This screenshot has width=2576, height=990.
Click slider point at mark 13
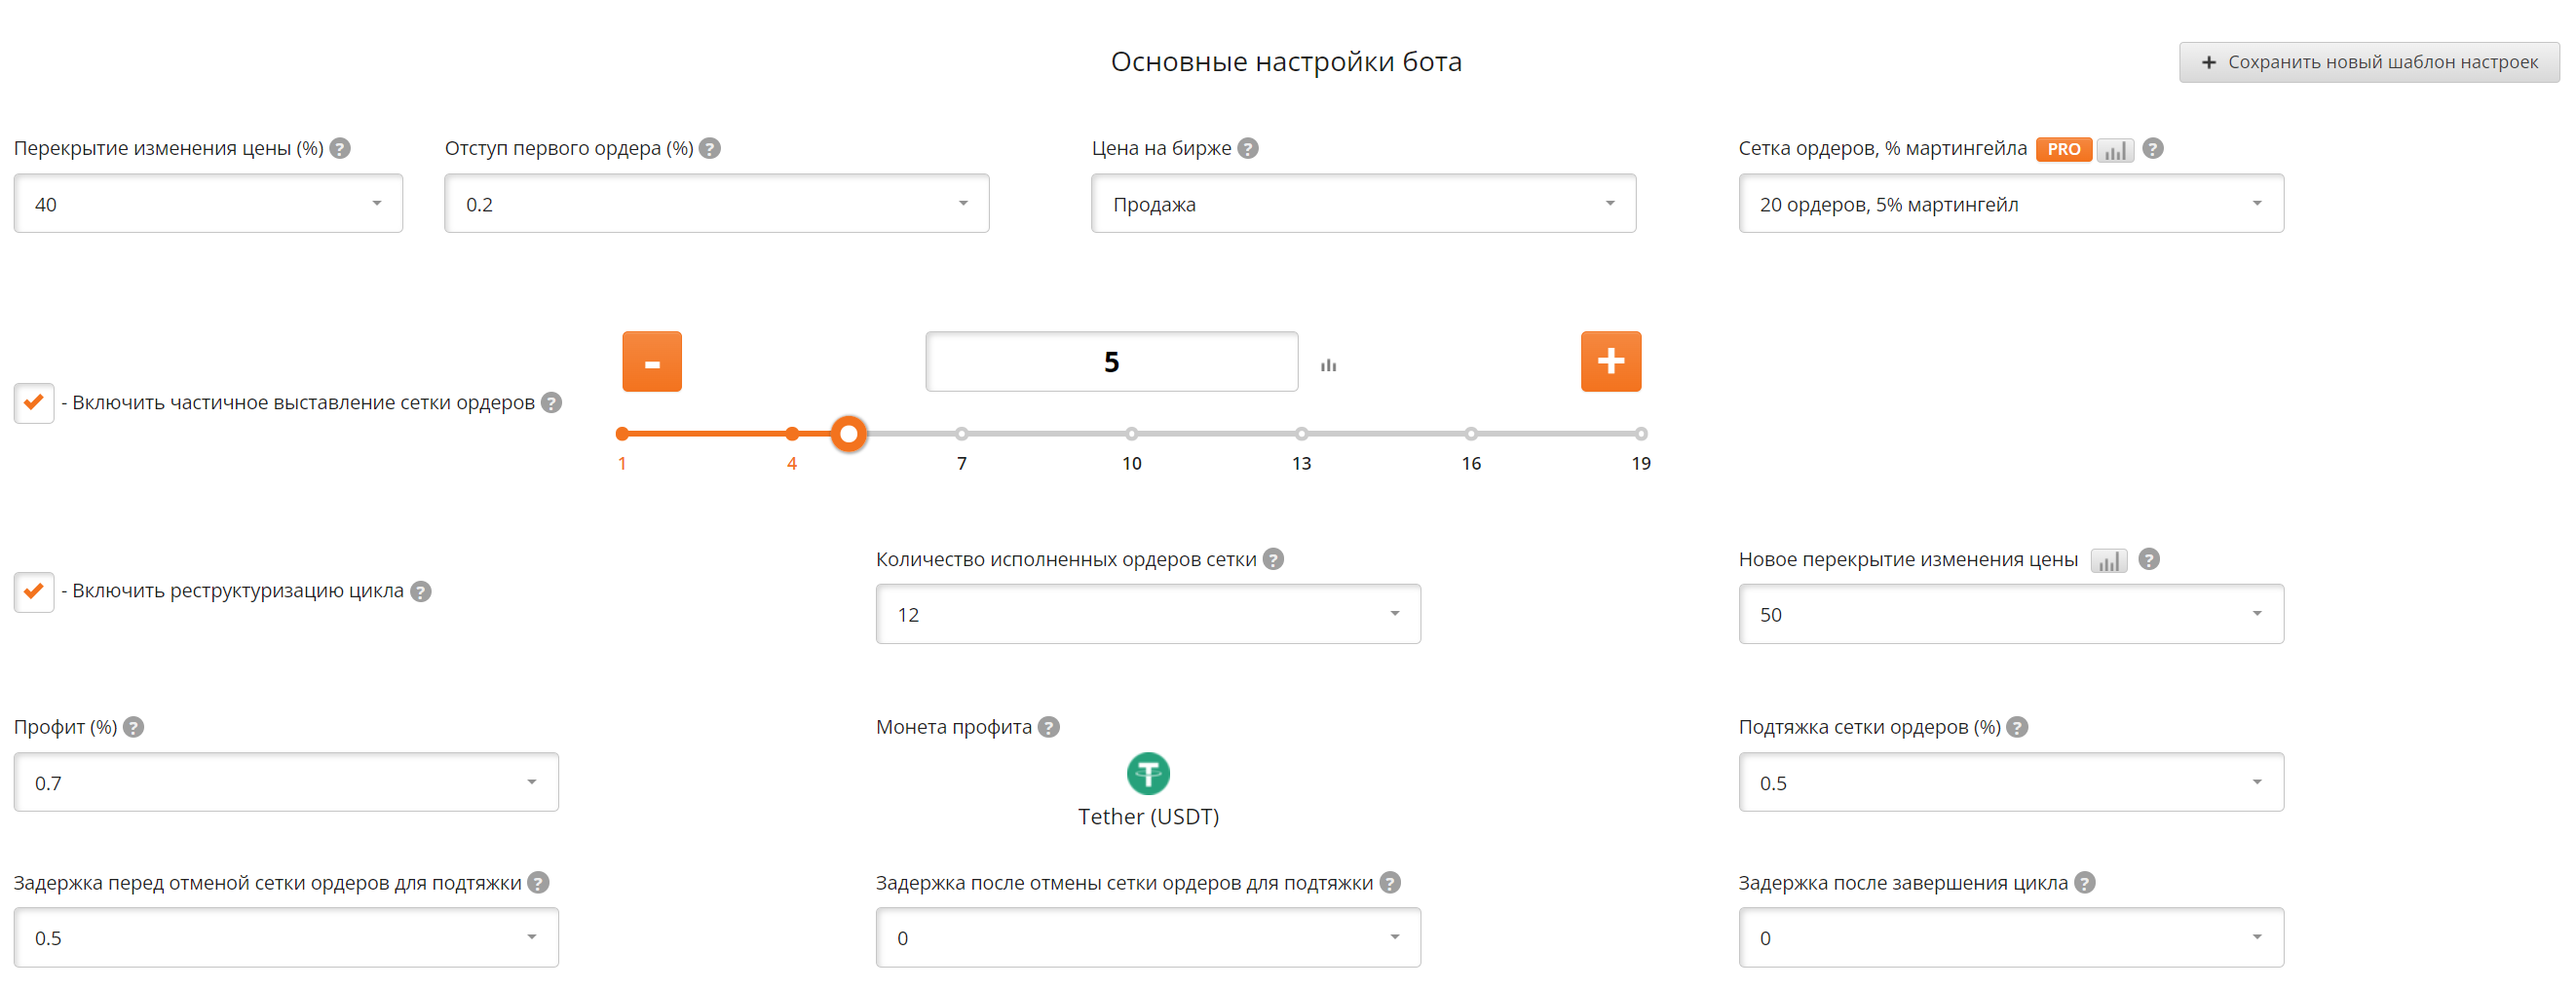(1301, 434)
